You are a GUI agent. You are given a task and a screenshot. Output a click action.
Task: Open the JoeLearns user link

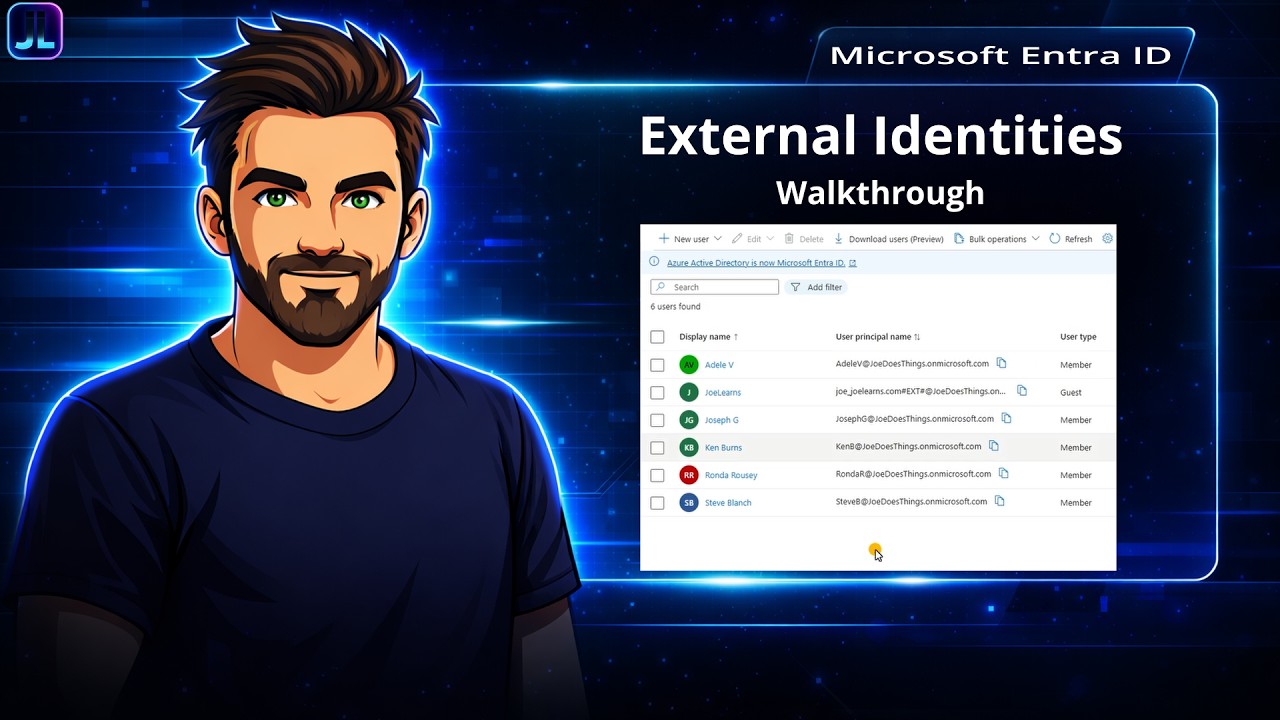coord(723,392)
